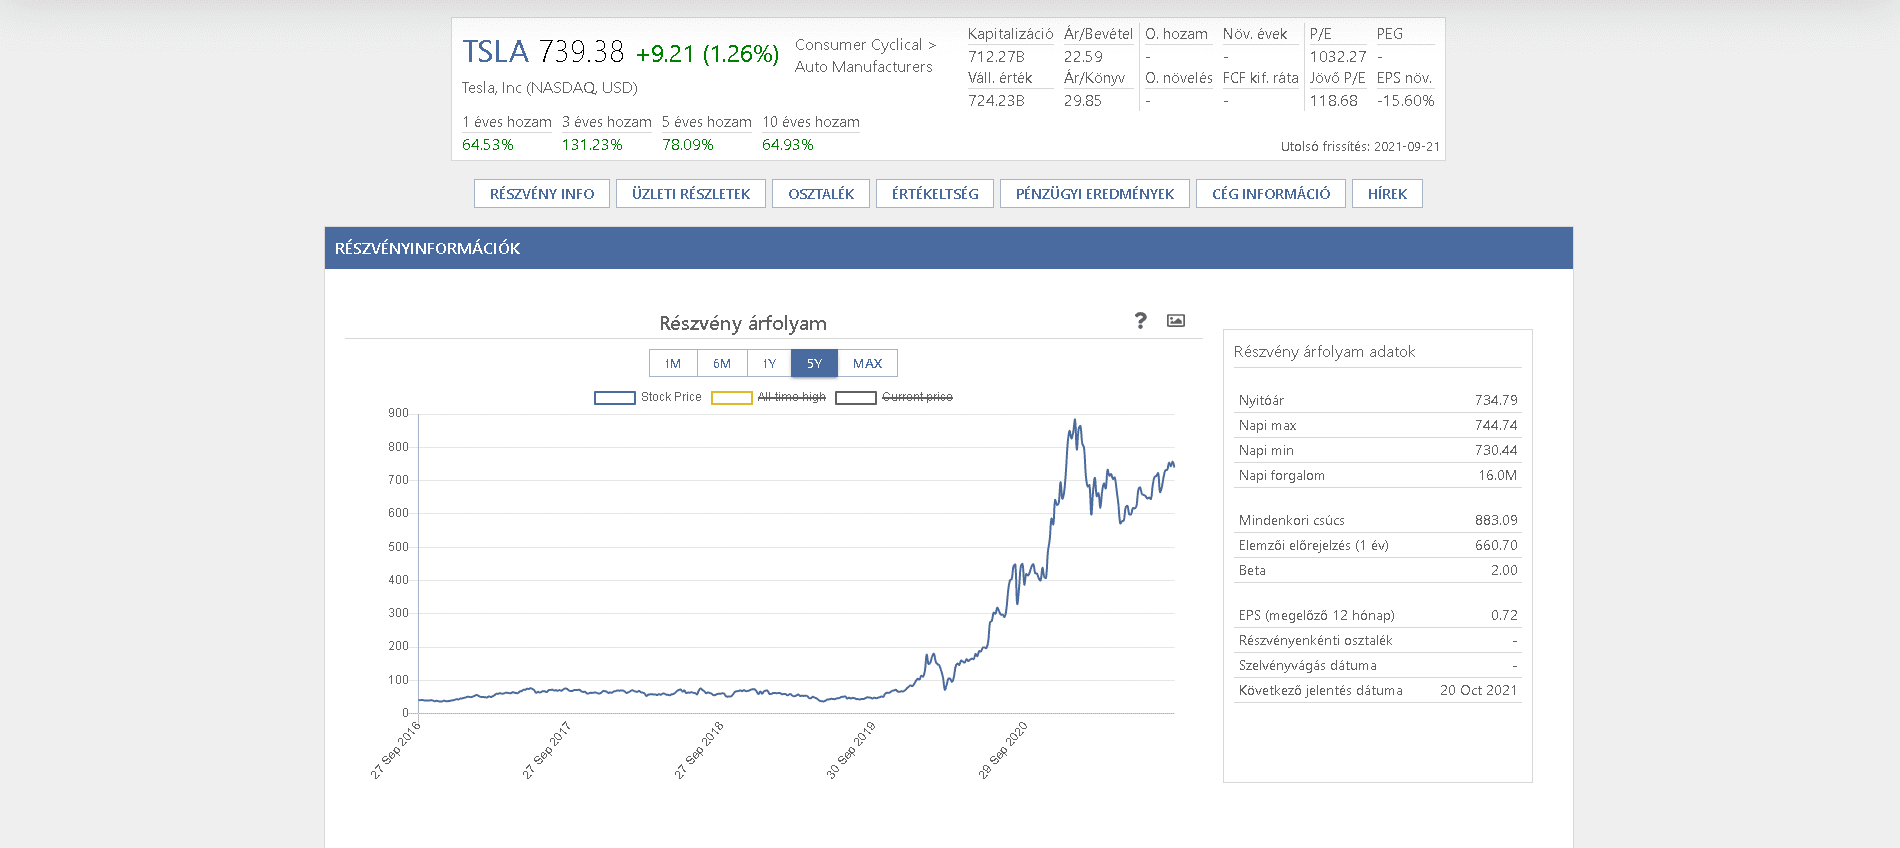Jump to ÉRTÉKELTSÉG section
Image resolution: width=1900 pixels, height=848 pixels.
935,194
